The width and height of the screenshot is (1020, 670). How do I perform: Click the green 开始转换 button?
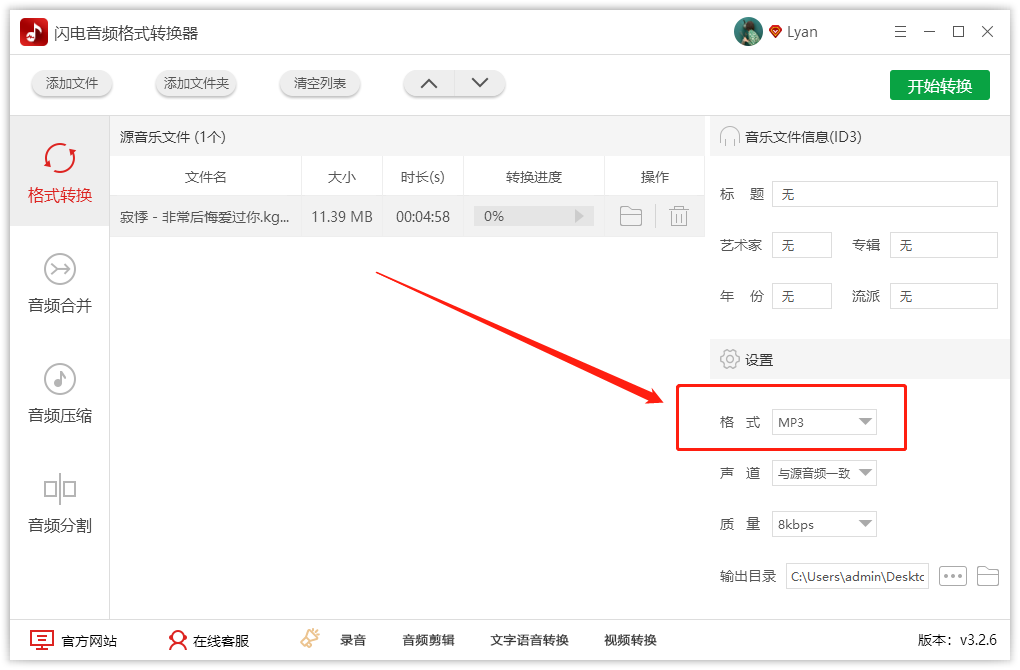pyautogui.click(x=939, y=85)
